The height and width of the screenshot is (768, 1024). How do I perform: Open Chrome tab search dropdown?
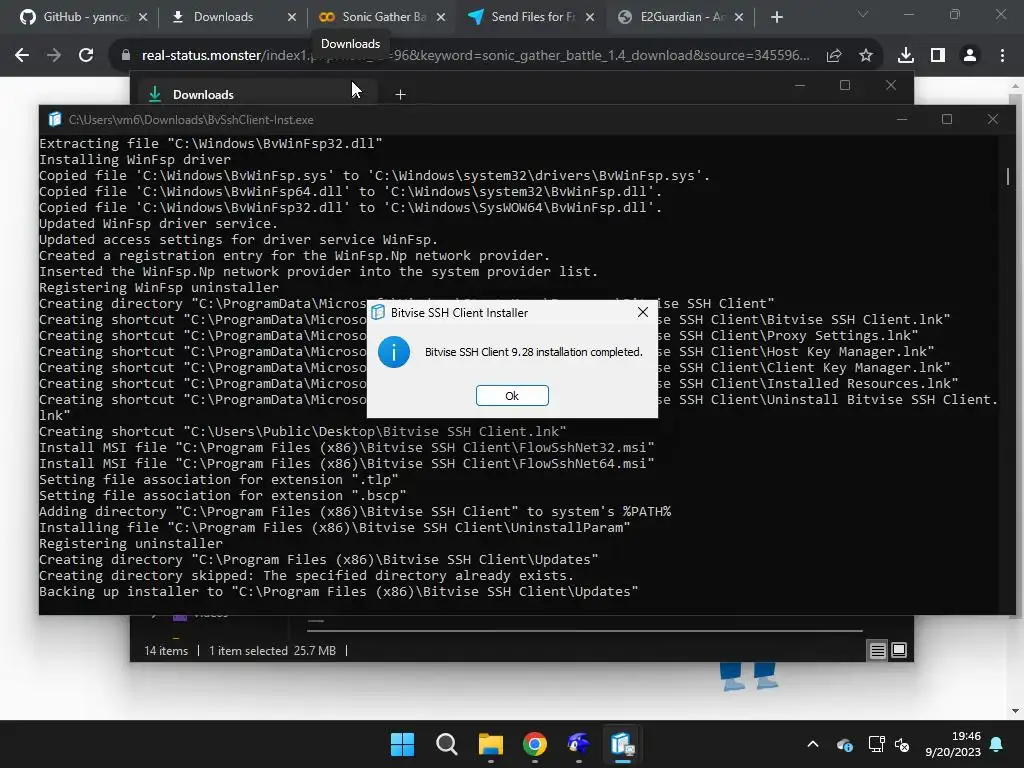[863, 14]
